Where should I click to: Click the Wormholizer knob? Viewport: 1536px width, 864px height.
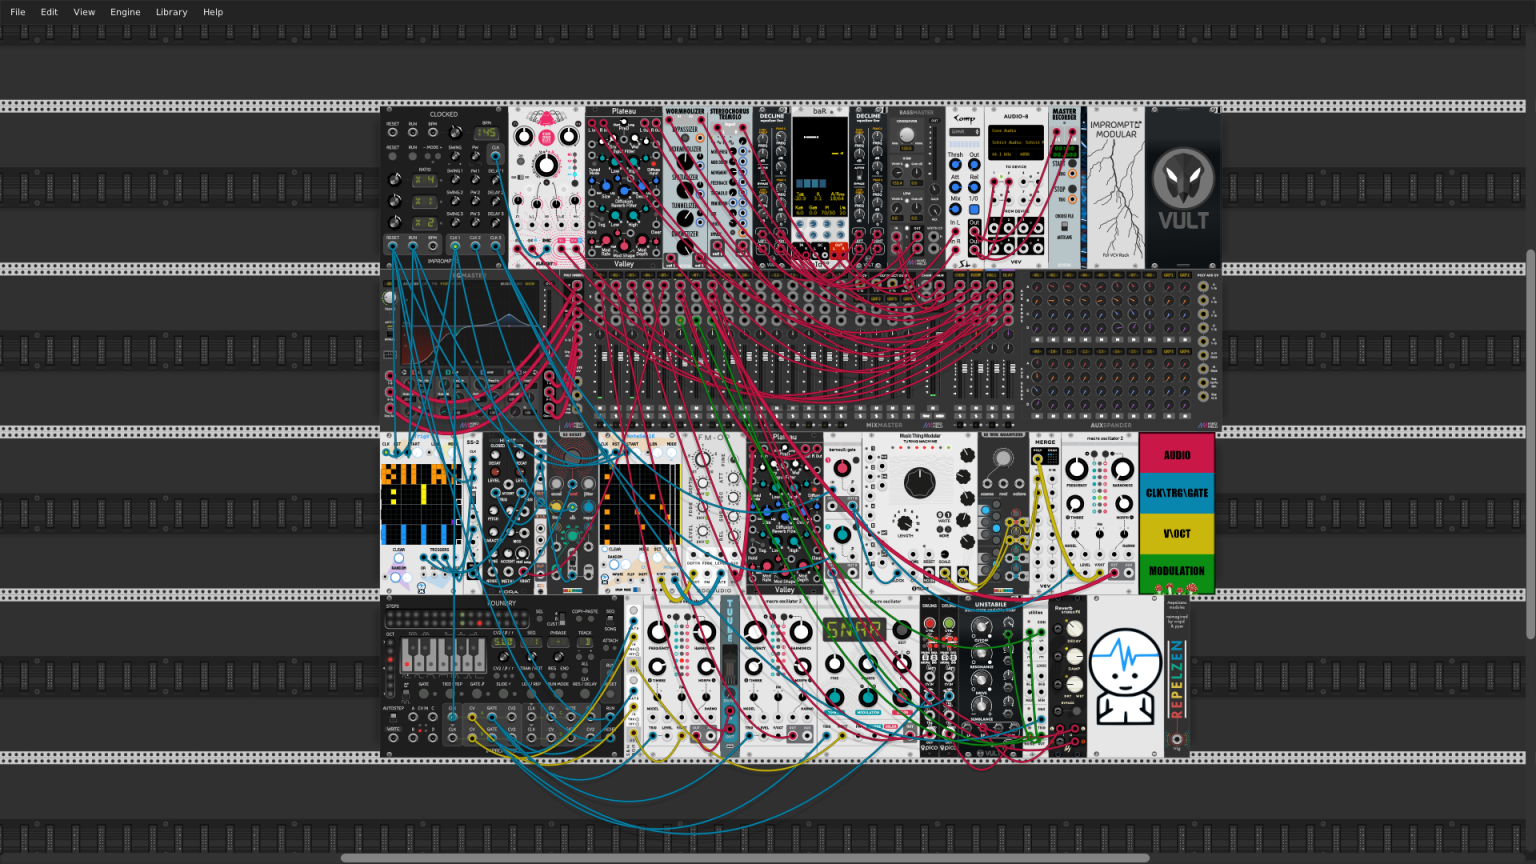(x=685, y=161)
